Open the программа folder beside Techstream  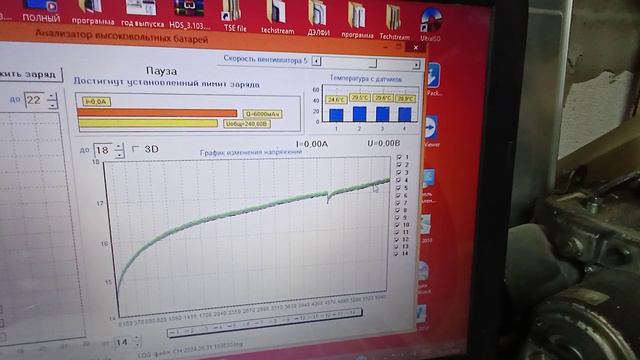[357, 20]
